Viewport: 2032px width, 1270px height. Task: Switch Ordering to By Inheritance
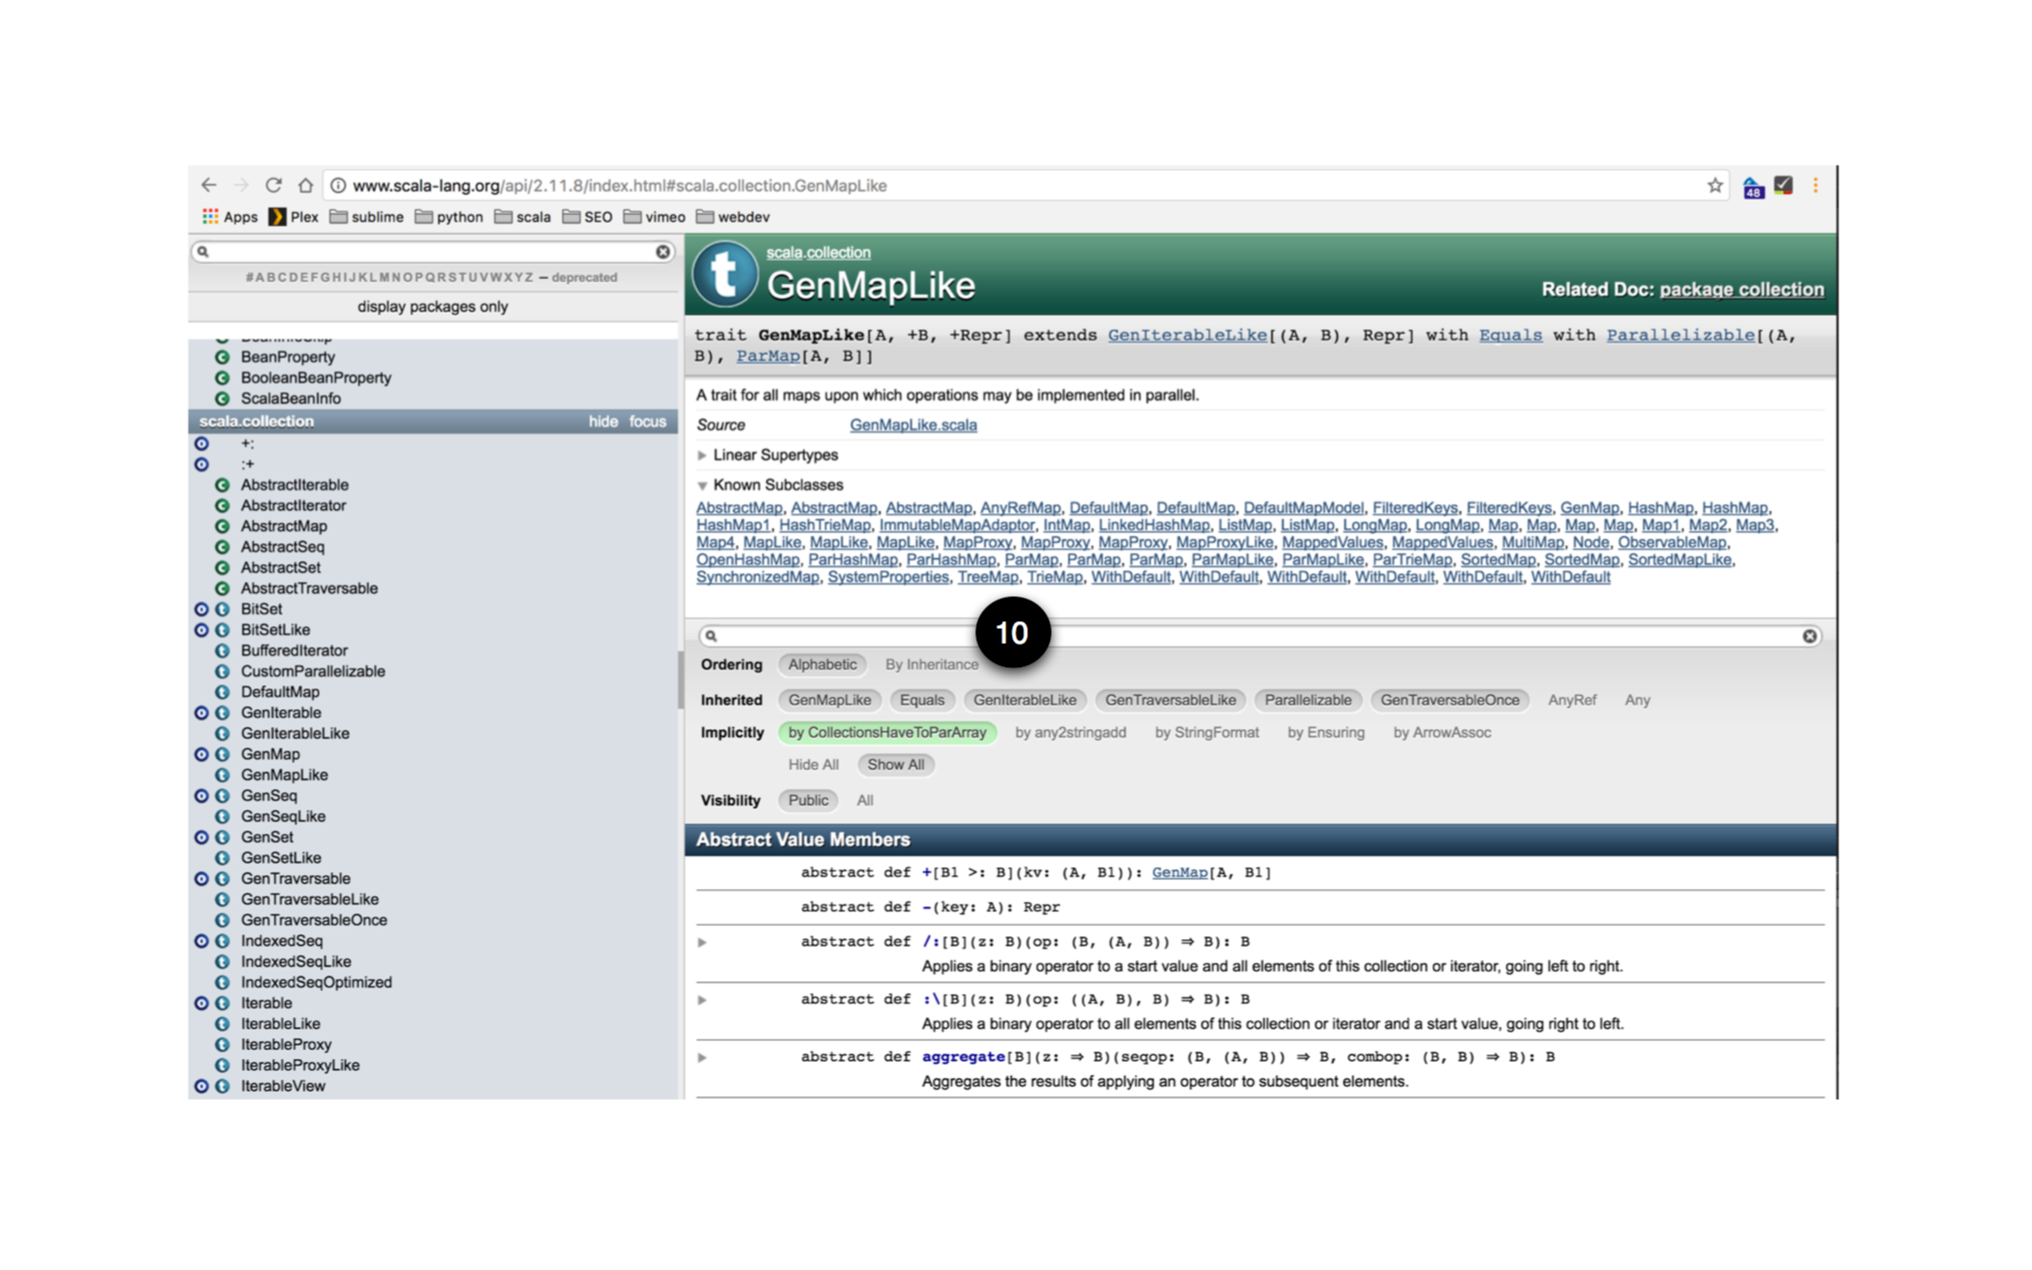[x=932, y=664]
